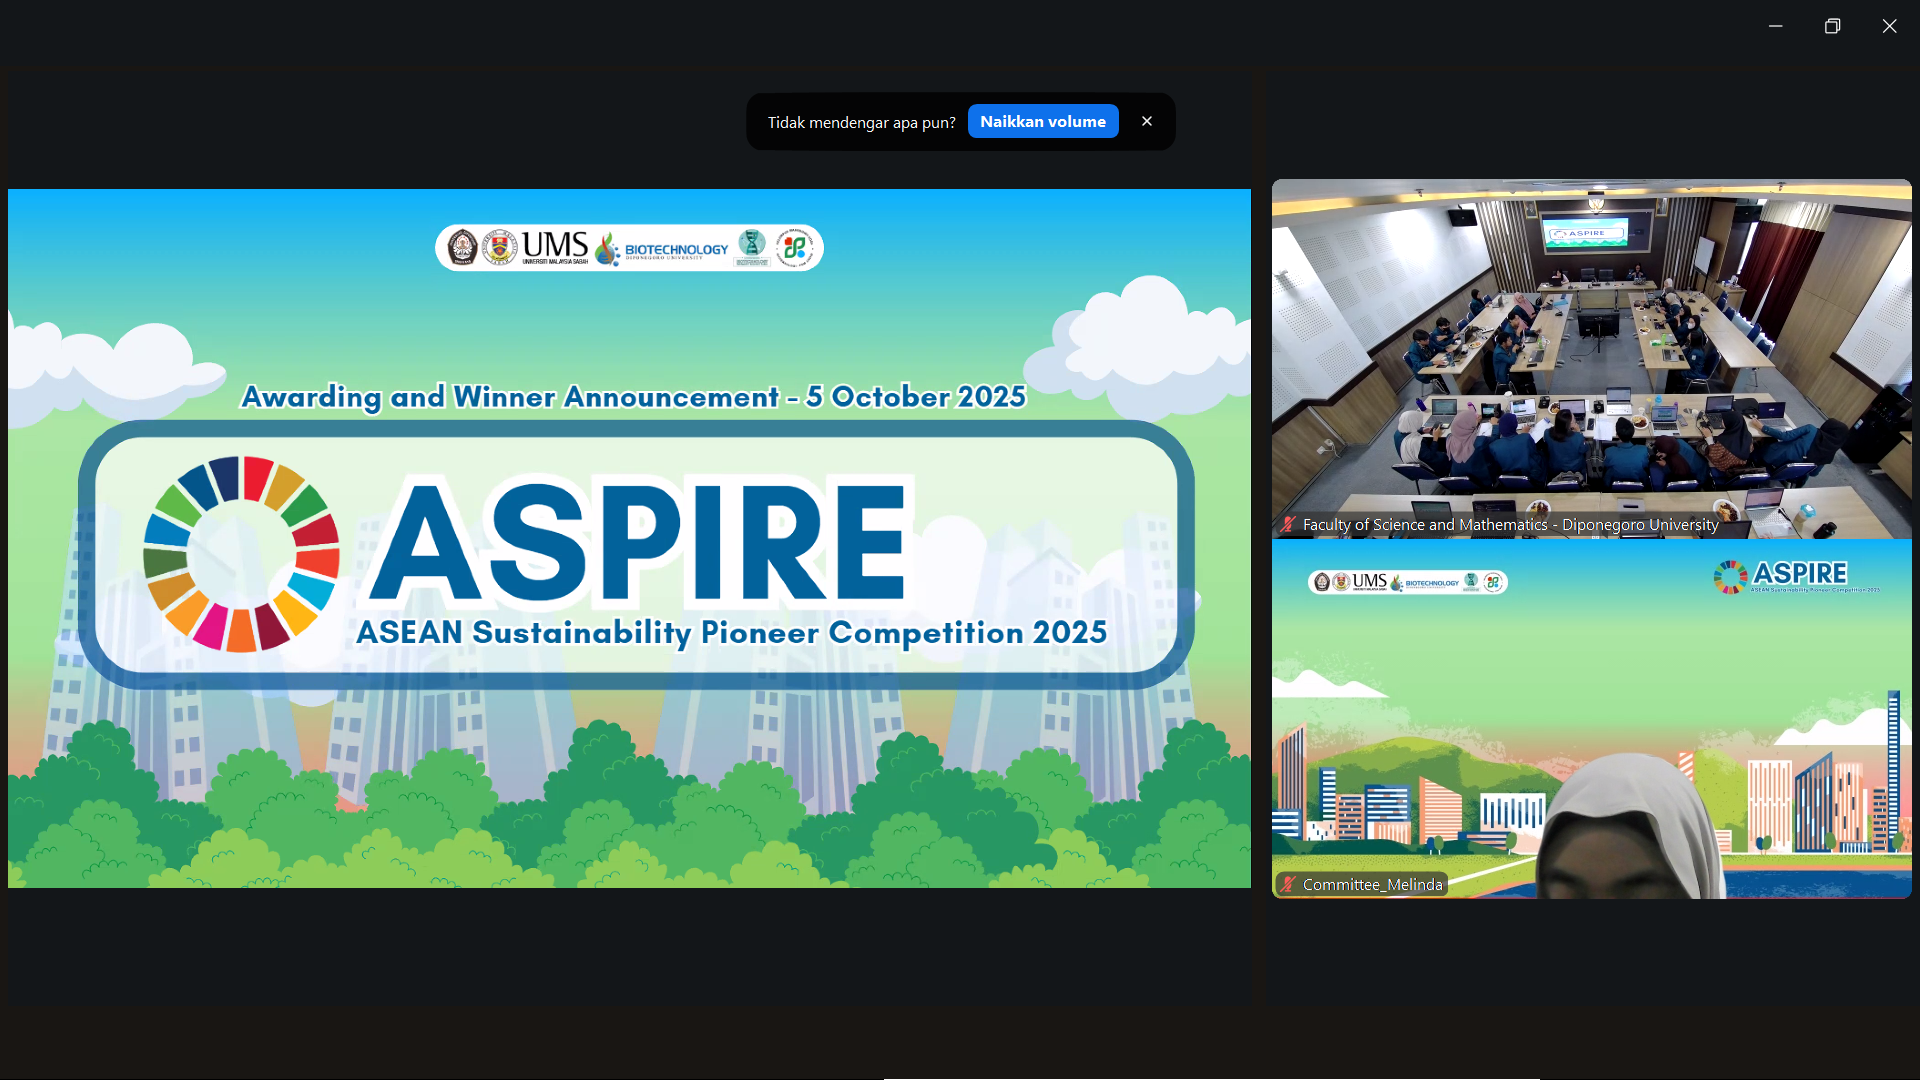1920x1080 pixels.
Task: Click the red muted mic icon on Melinda's tile
Action: (x=1287, y=884)
